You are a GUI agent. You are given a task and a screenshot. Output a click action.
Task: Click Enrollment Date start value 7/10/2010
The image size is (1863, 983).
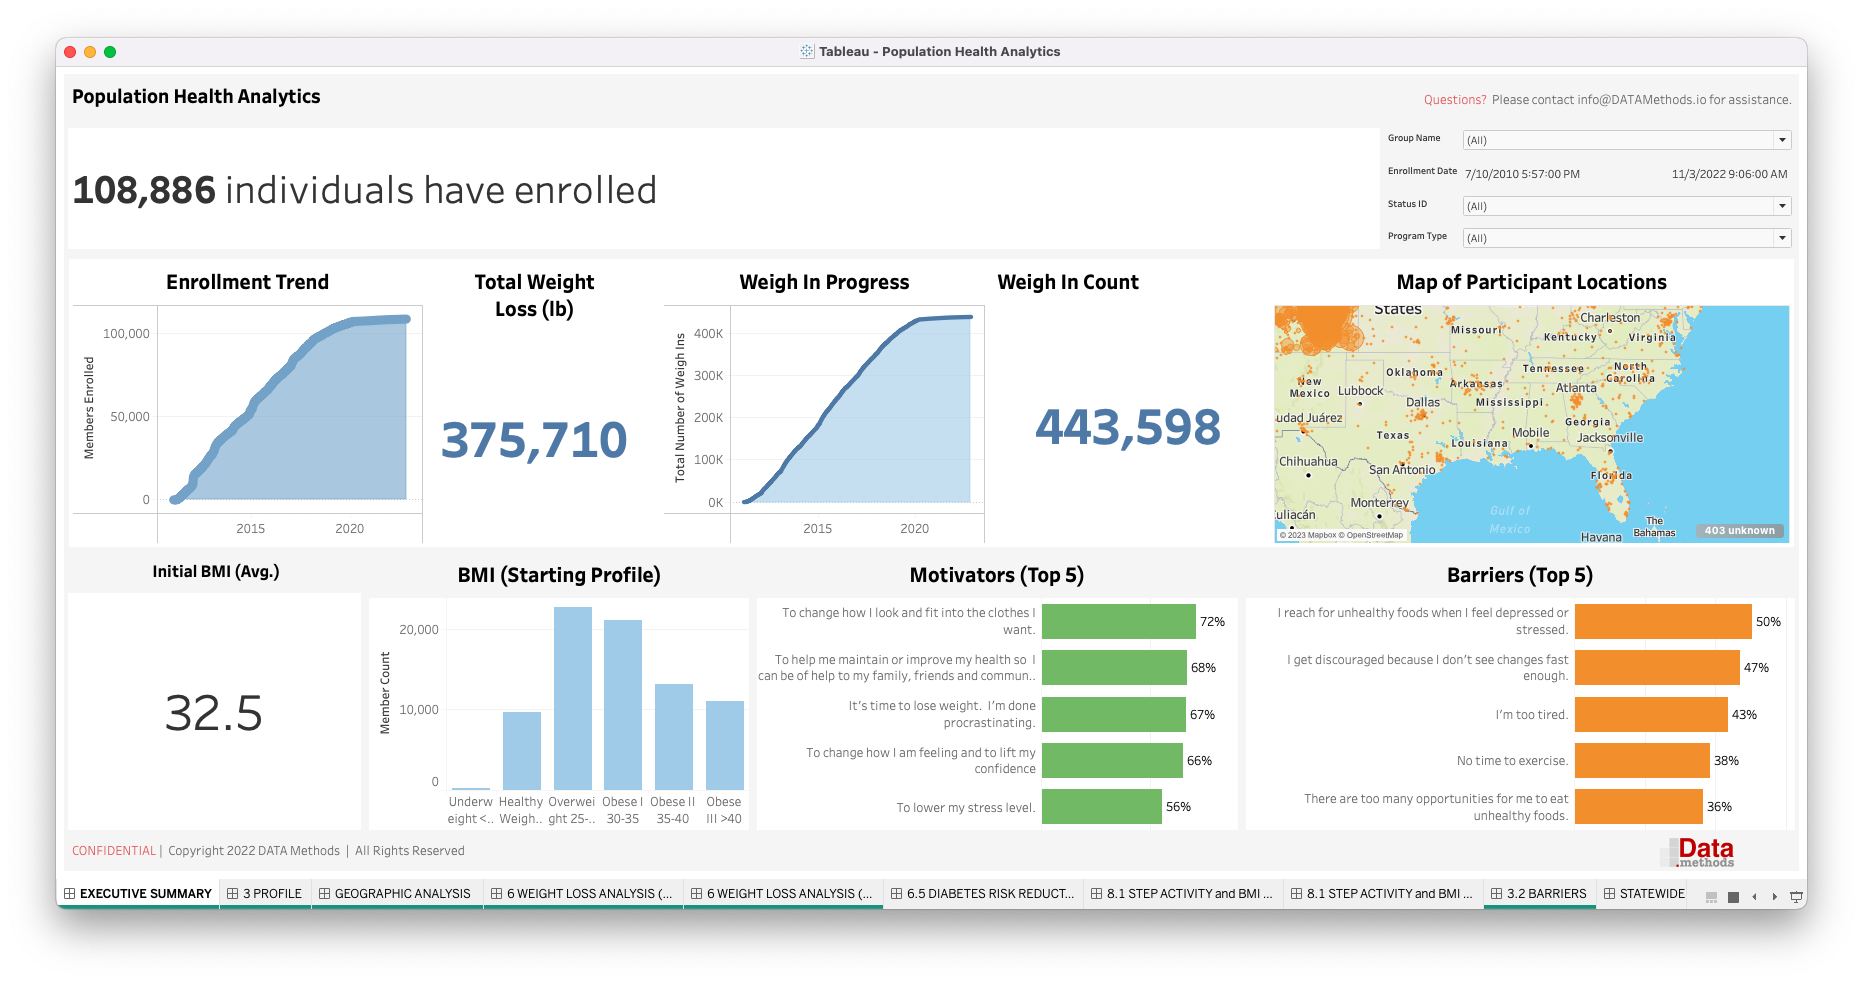[1522, 174]
